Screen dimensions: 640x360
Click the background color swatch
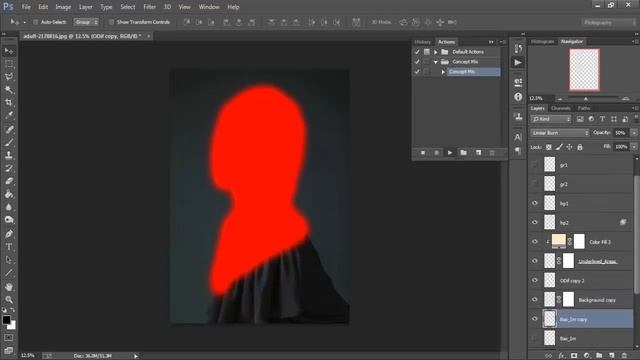pyautogui.click(x=12, y=326)
